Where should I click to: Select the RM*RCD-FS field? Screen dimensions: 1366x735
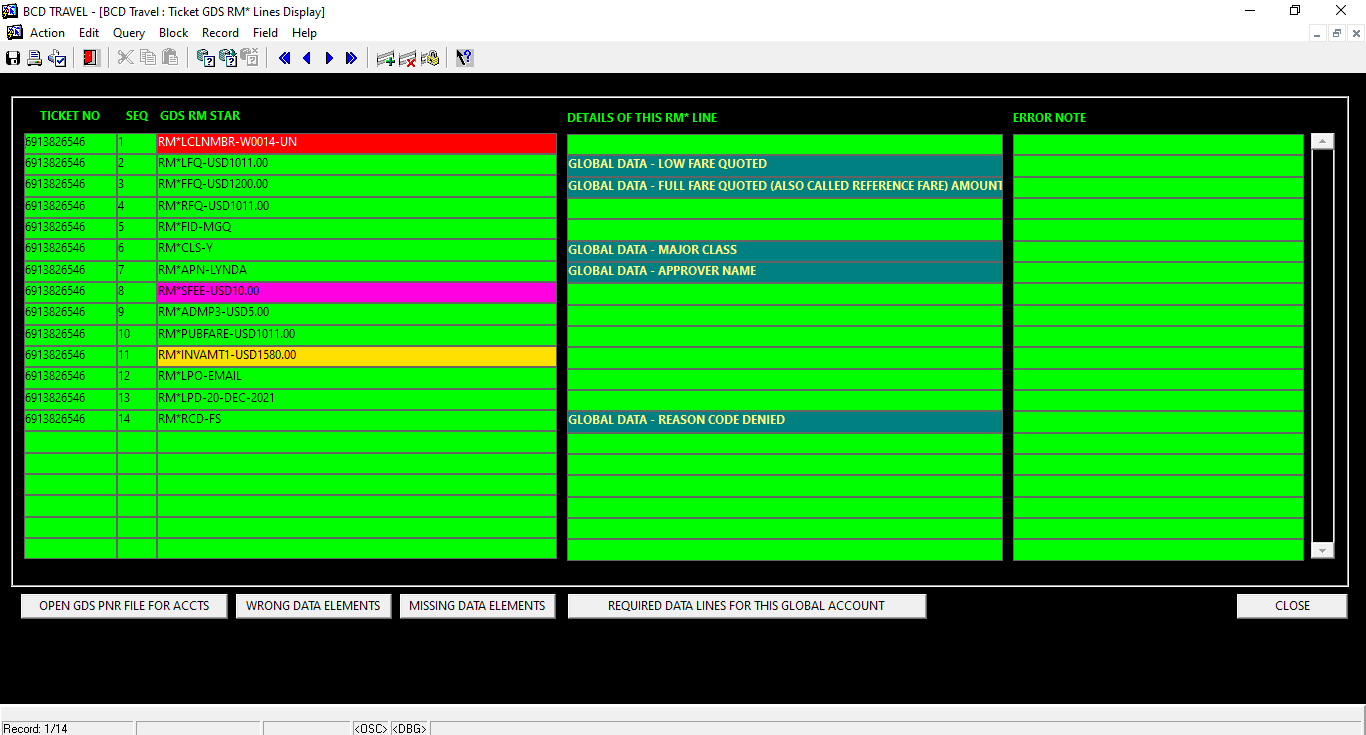pyautogui.click(x=356, y=420)
